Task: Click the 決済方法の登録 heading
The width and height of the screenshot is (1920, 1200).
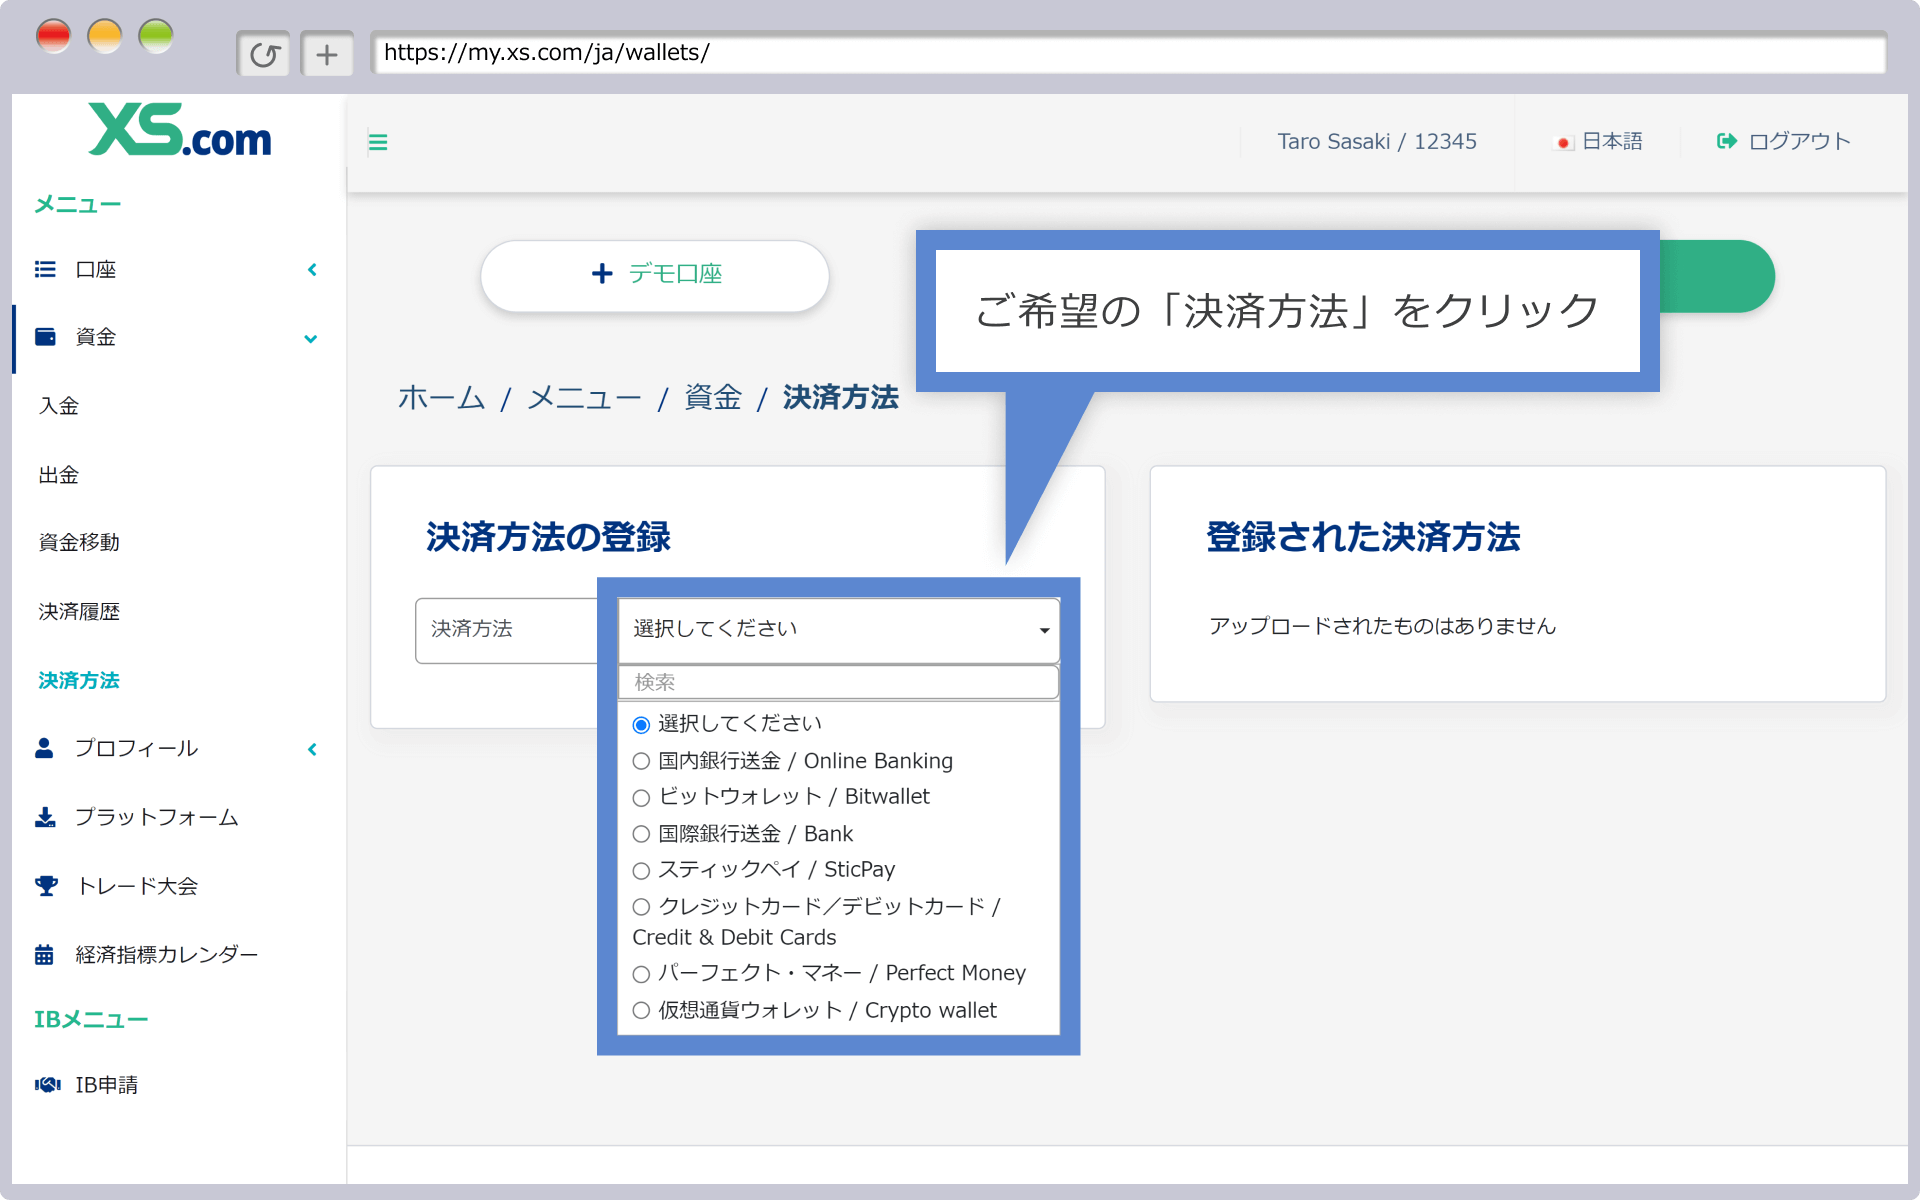Action: (x=548, y=538)
